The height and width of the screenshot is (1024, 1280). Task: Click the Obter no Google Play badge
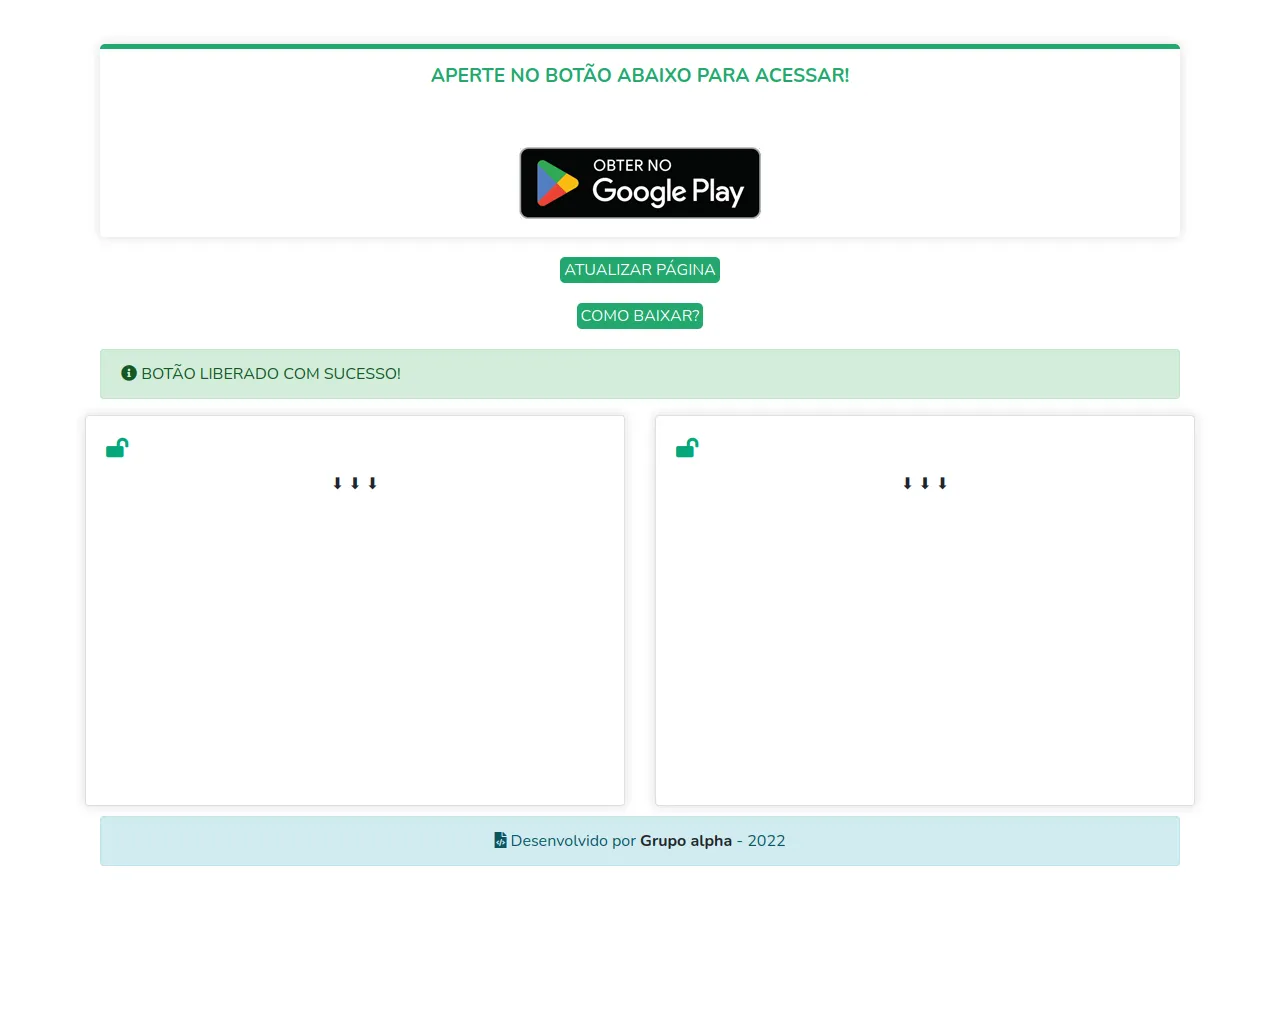point(639,183)
